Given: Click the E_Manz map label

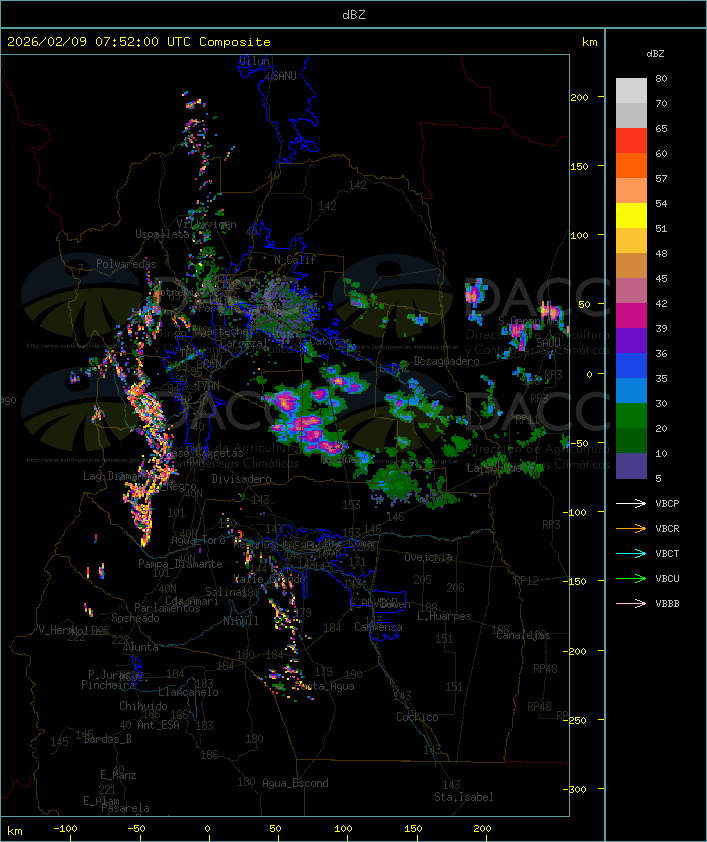Looking at the screenshot, I should tap(118, 775).
